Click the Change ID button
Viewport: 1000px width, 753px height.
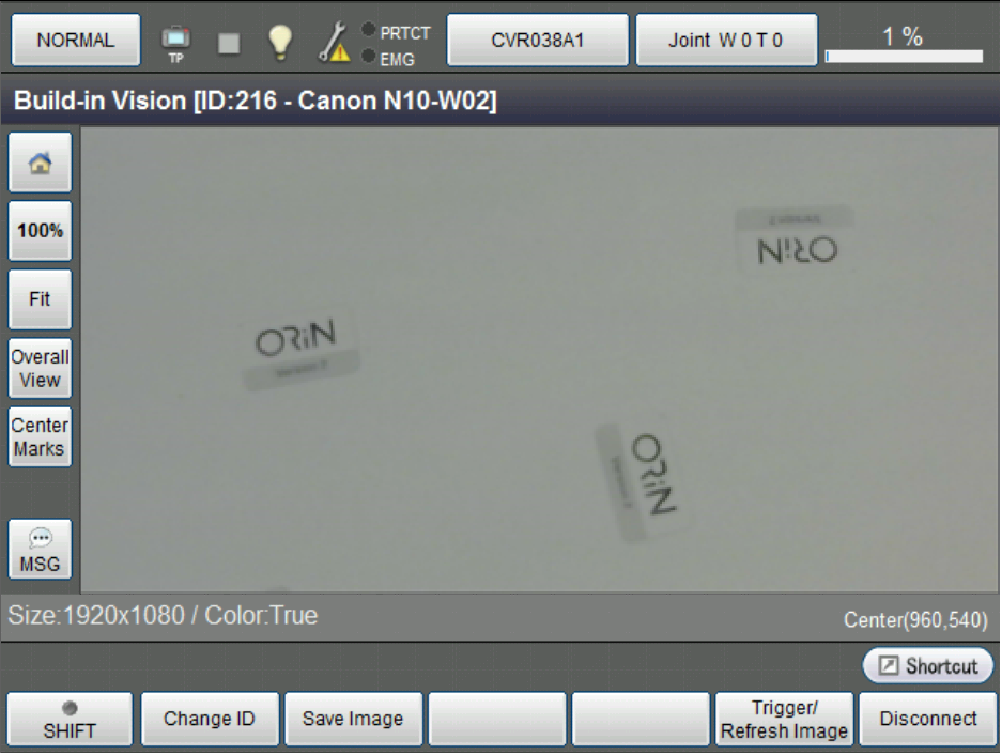[210, 719]
